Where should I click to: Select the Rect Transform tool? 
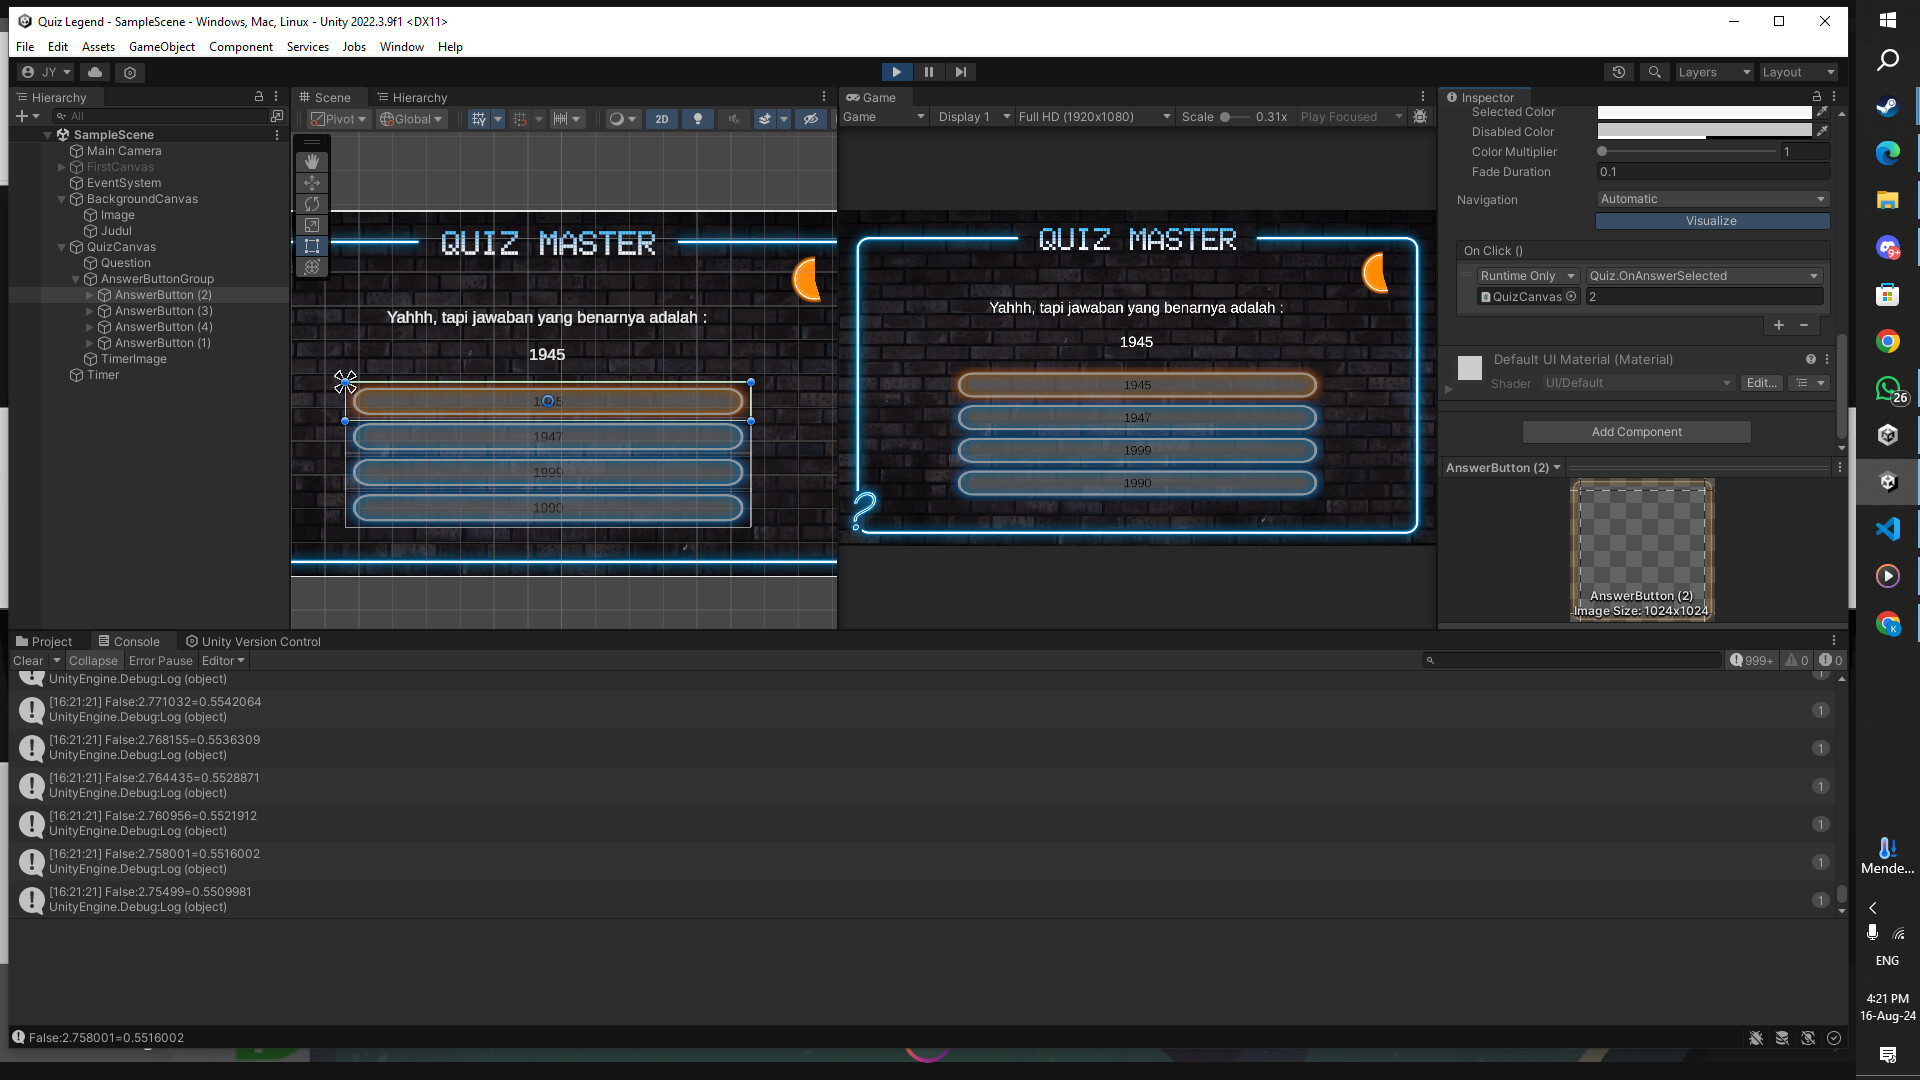pyautogui.click(x=311, y=246)
